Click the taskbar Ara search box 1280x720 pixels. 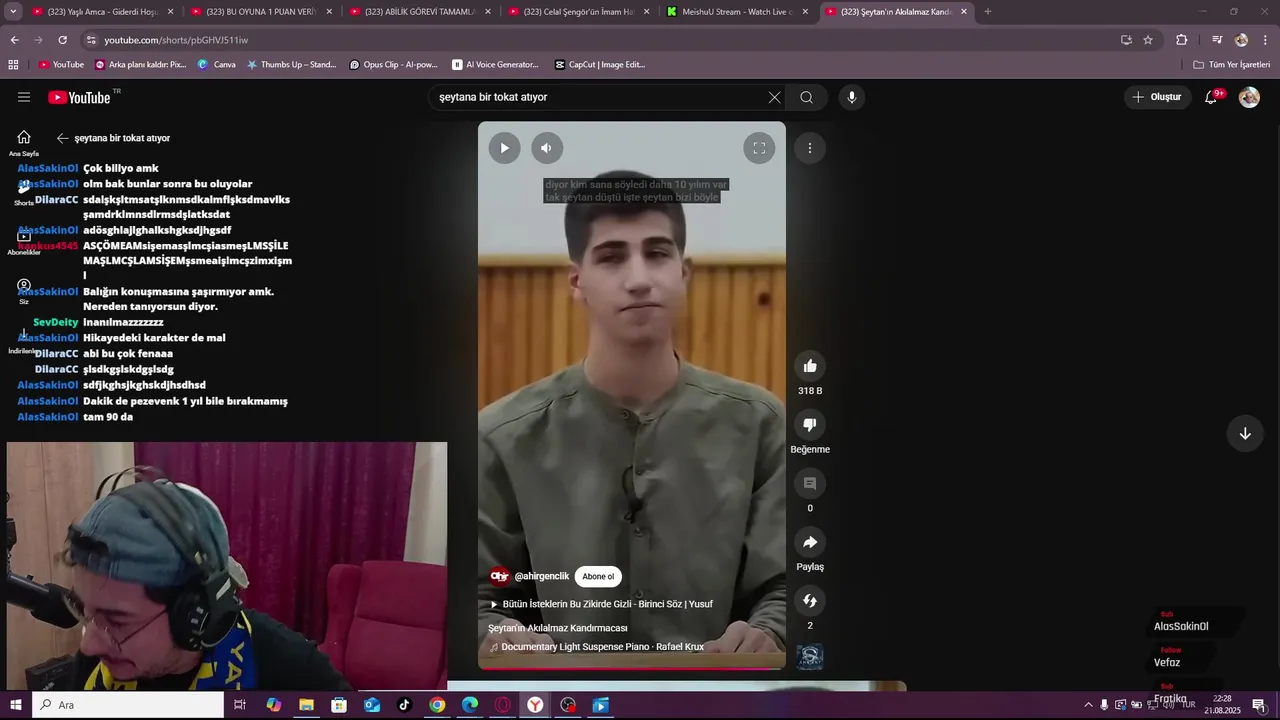[x=128, y=705]
